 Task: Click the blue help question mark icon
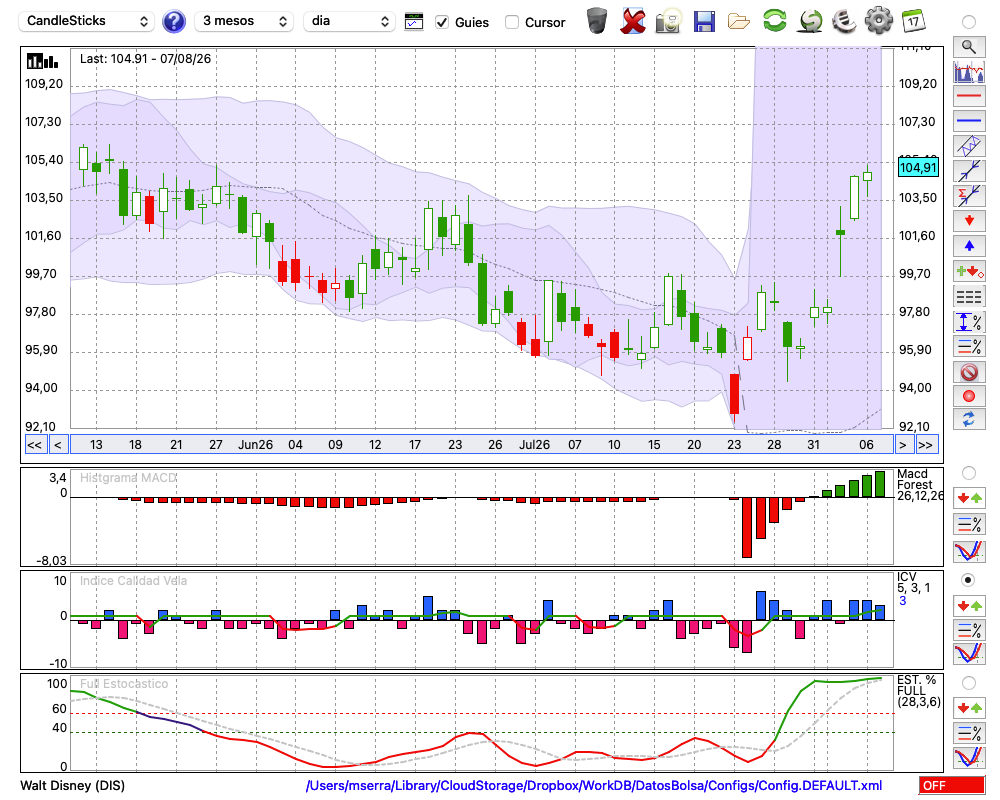click(173, 22)
